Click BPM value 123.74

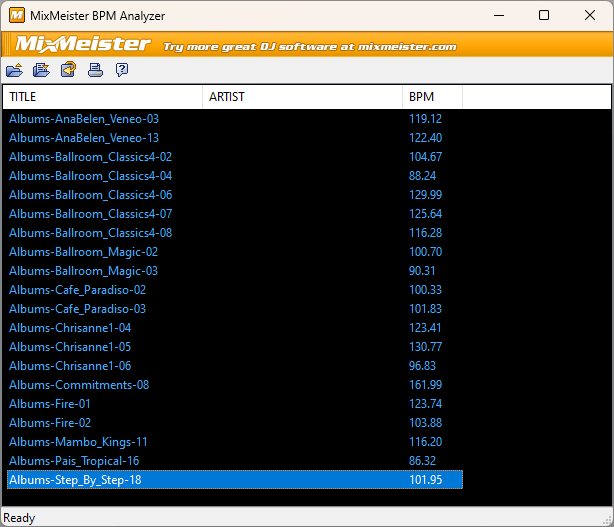click(x=426, y=404)
